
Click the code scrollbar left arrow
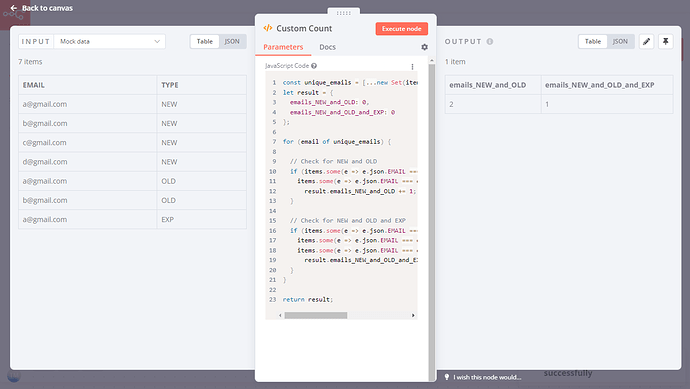click(x=280, y=315)
